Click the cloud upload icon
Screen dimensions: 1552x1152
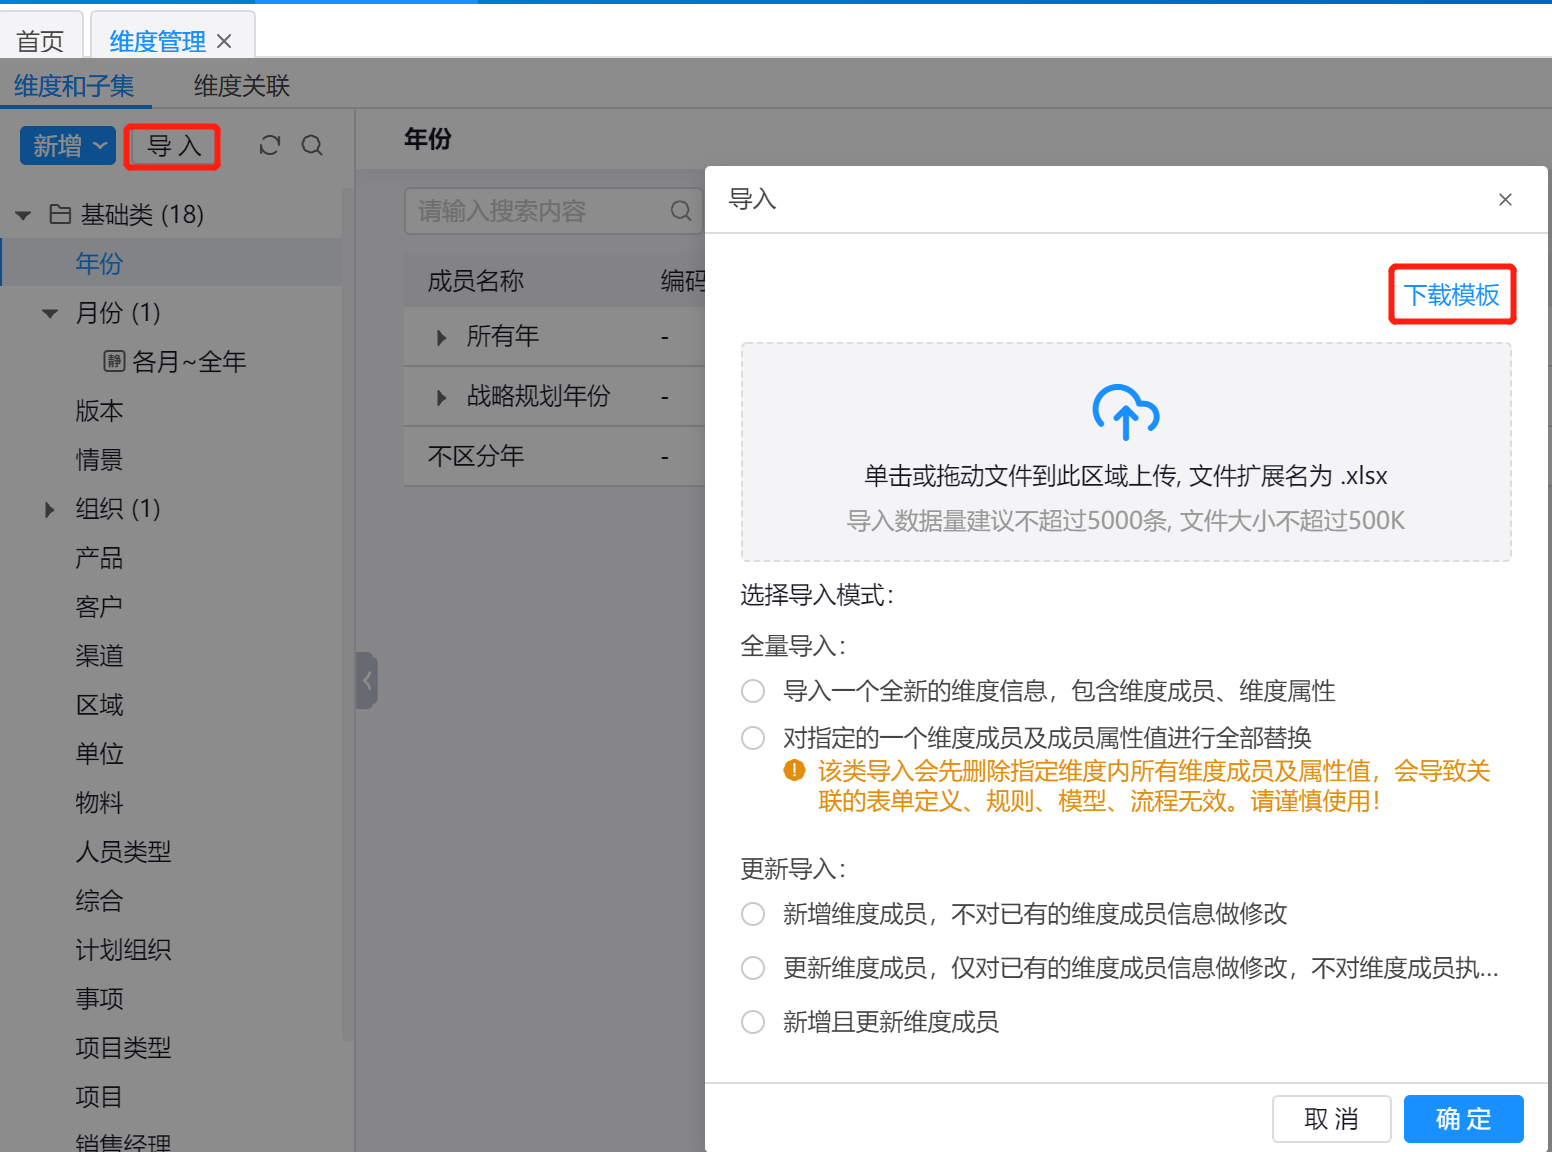coord(1125,411)
